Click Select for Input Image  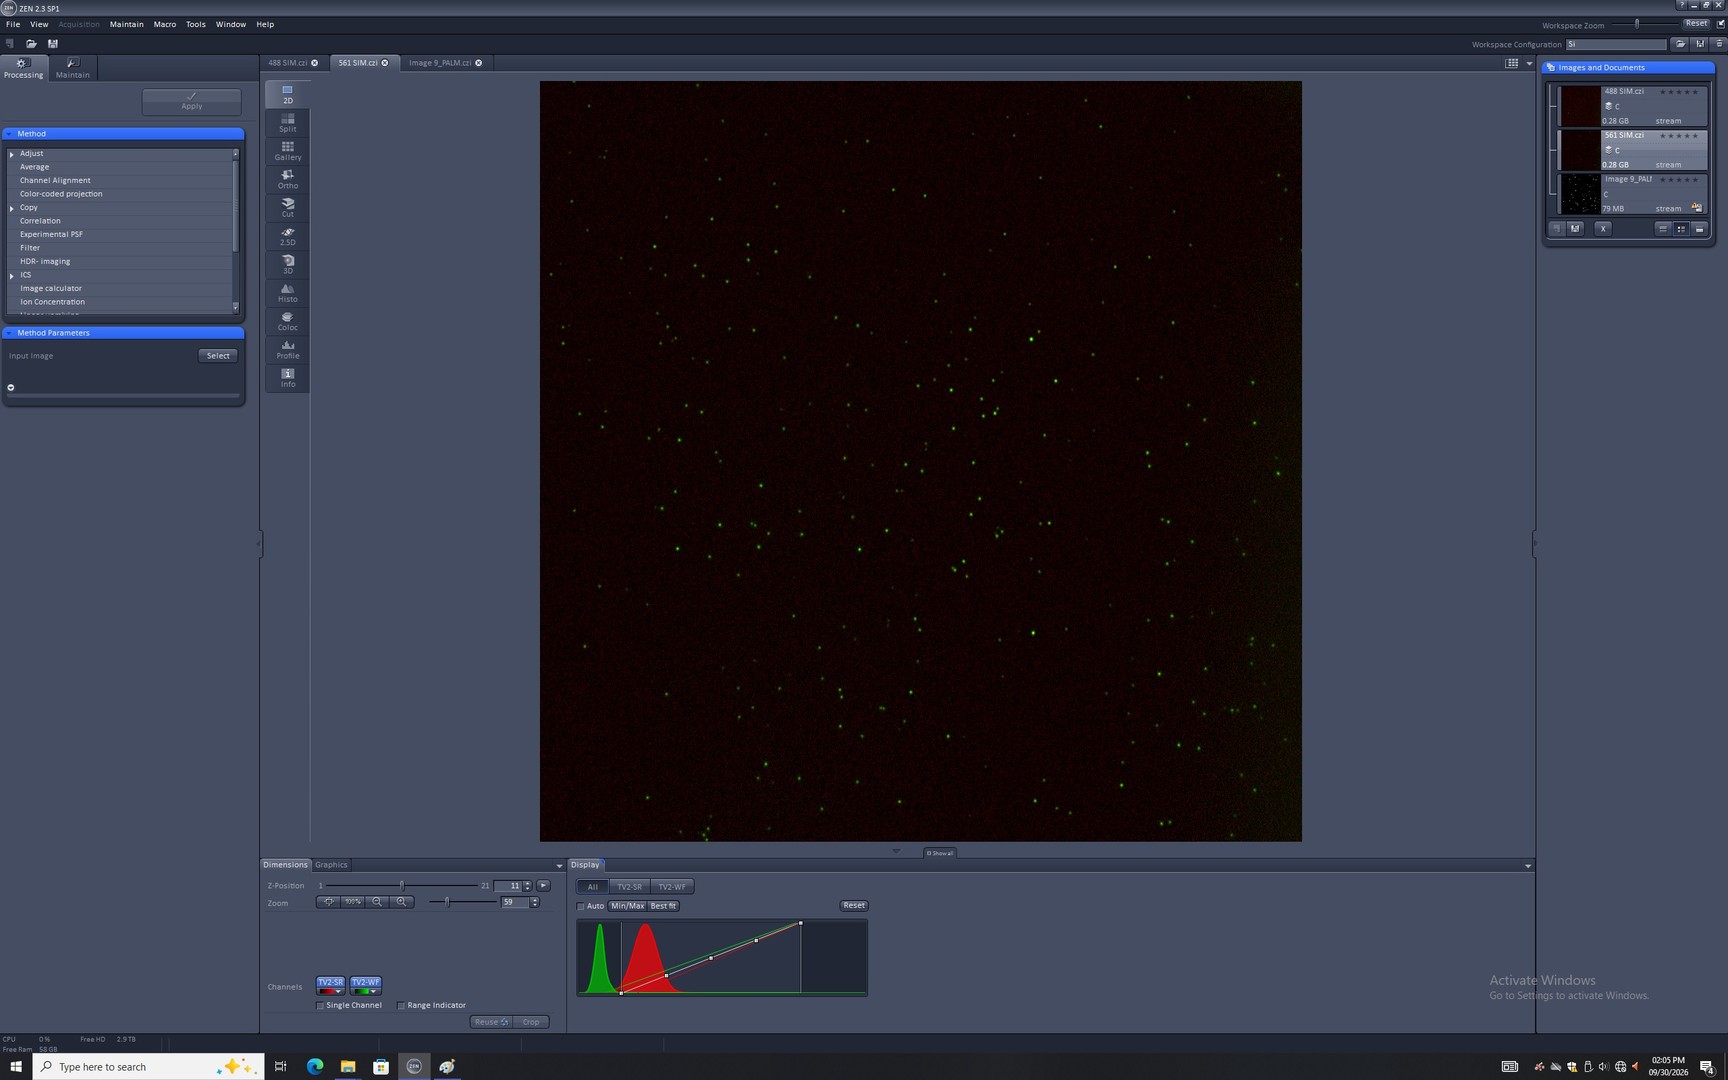[218, 356]
